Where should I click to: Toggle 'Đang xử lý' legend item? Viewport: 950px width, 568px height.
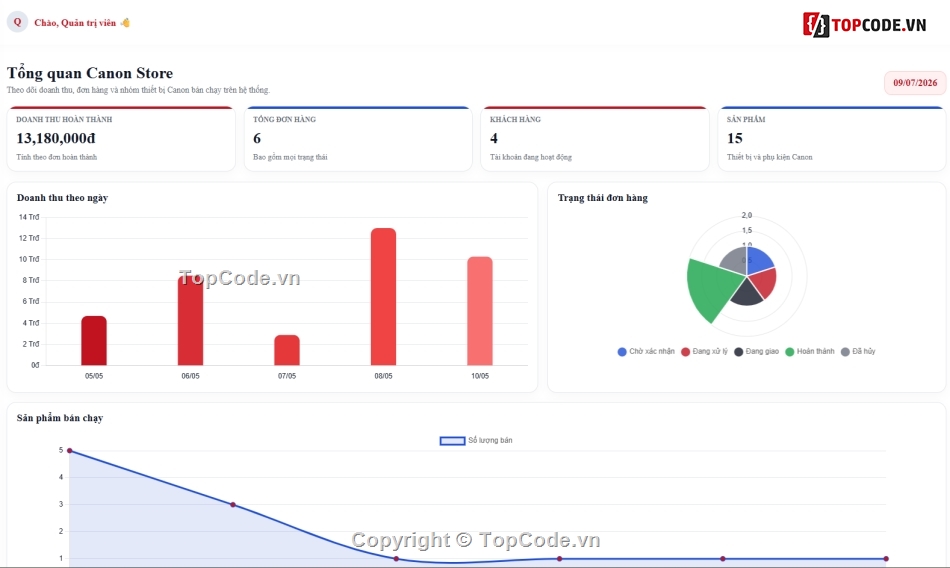point(704,352)
